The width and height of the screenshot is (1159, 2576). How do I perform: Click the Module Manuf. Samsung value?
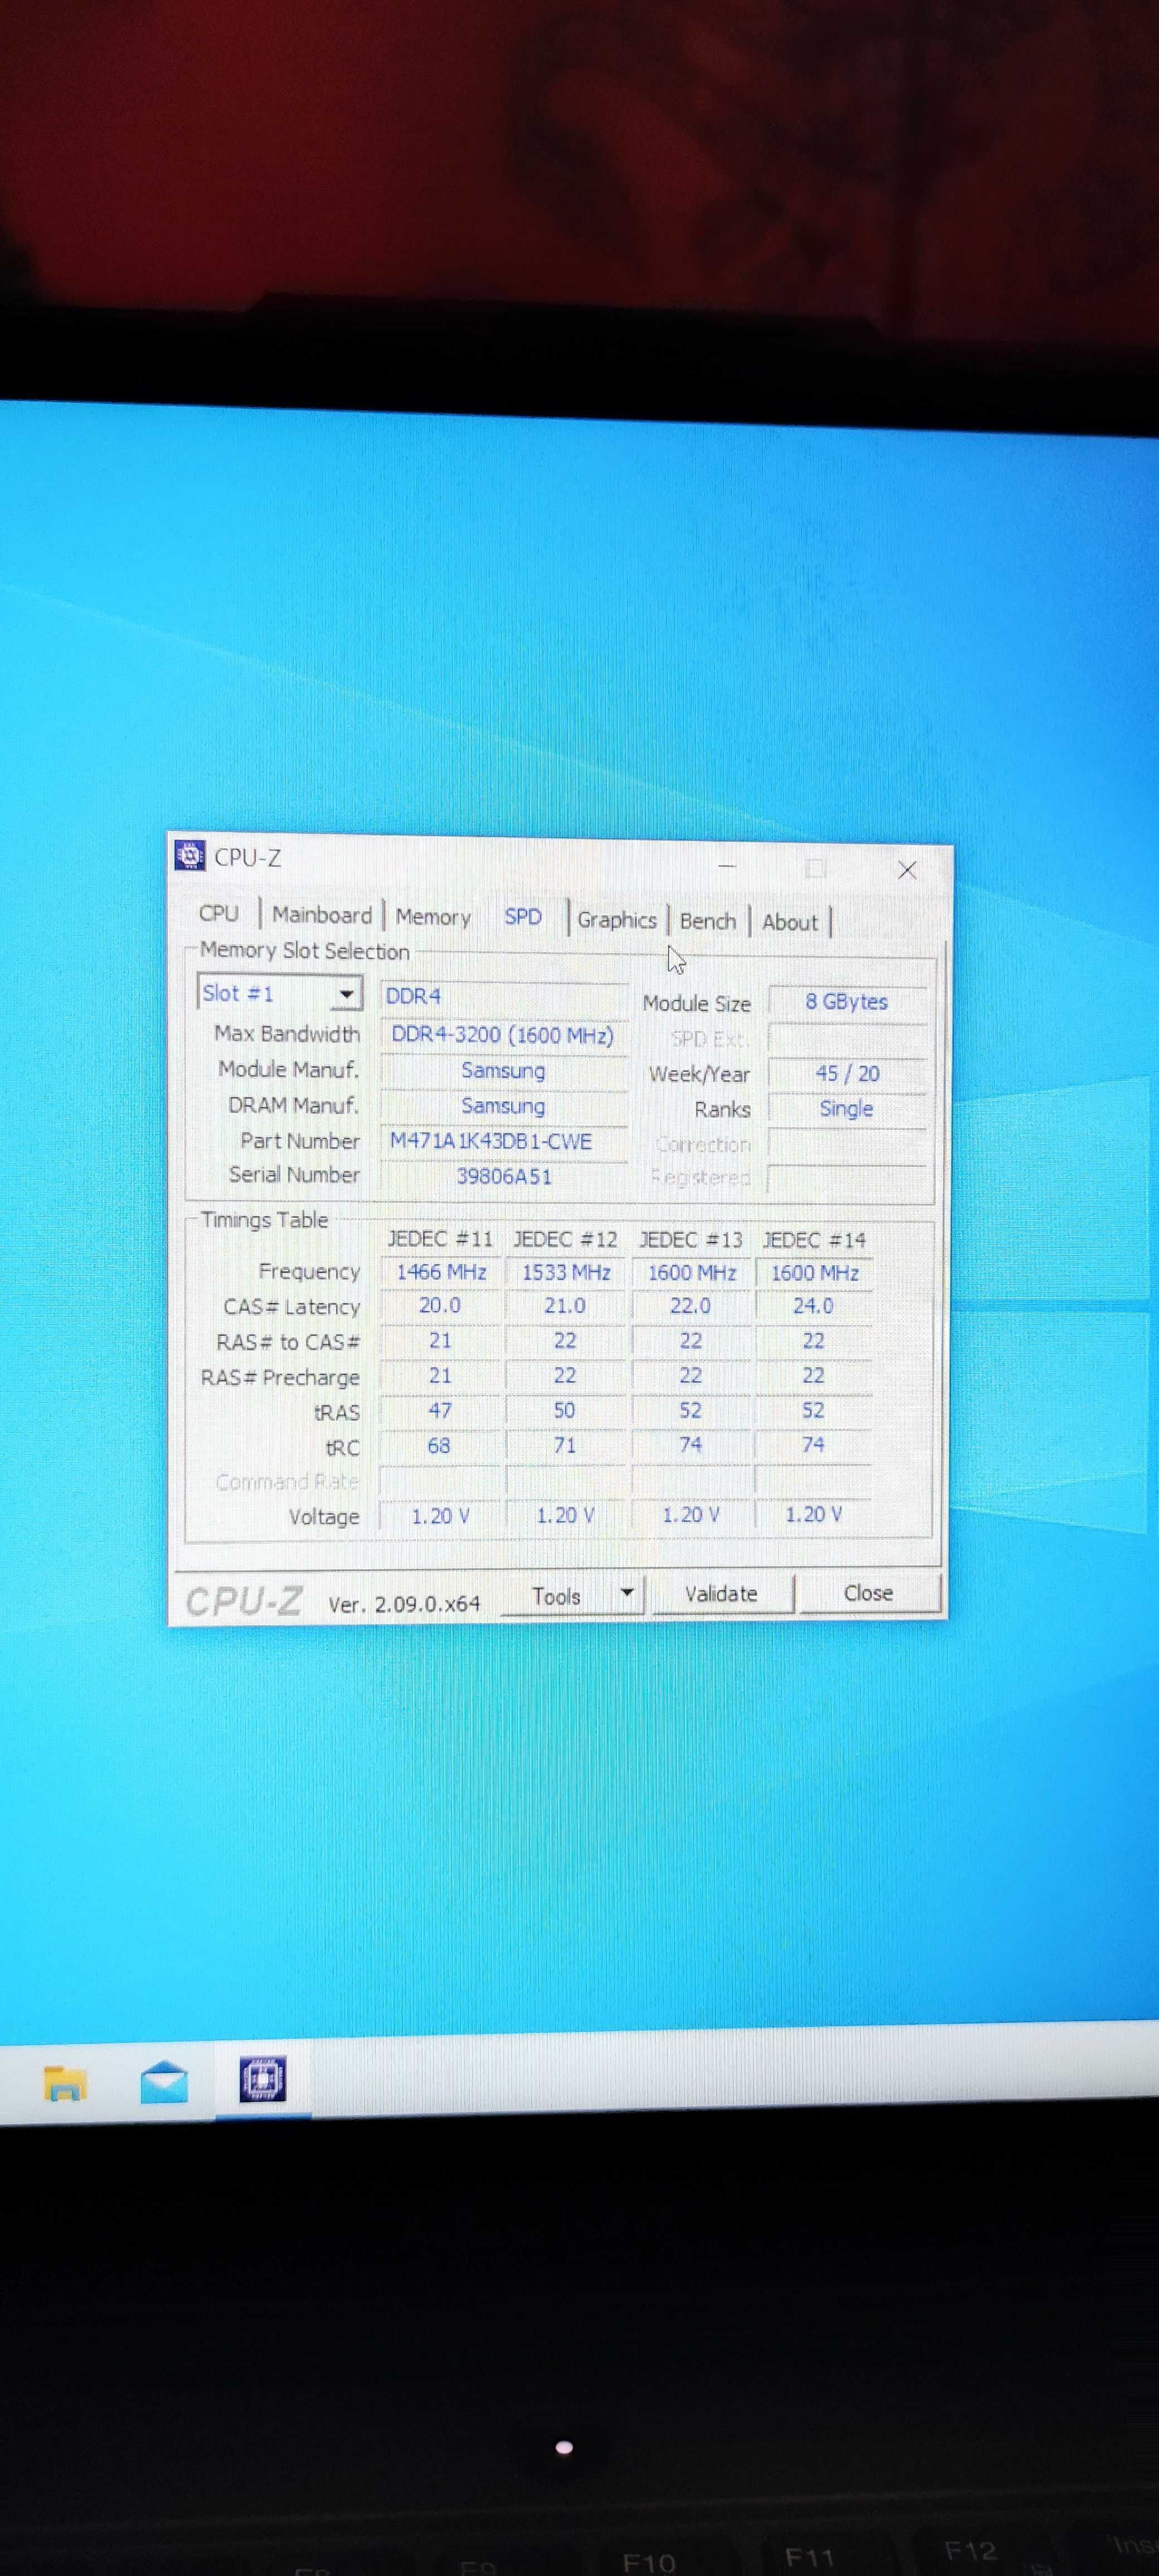pos(503,1071)
